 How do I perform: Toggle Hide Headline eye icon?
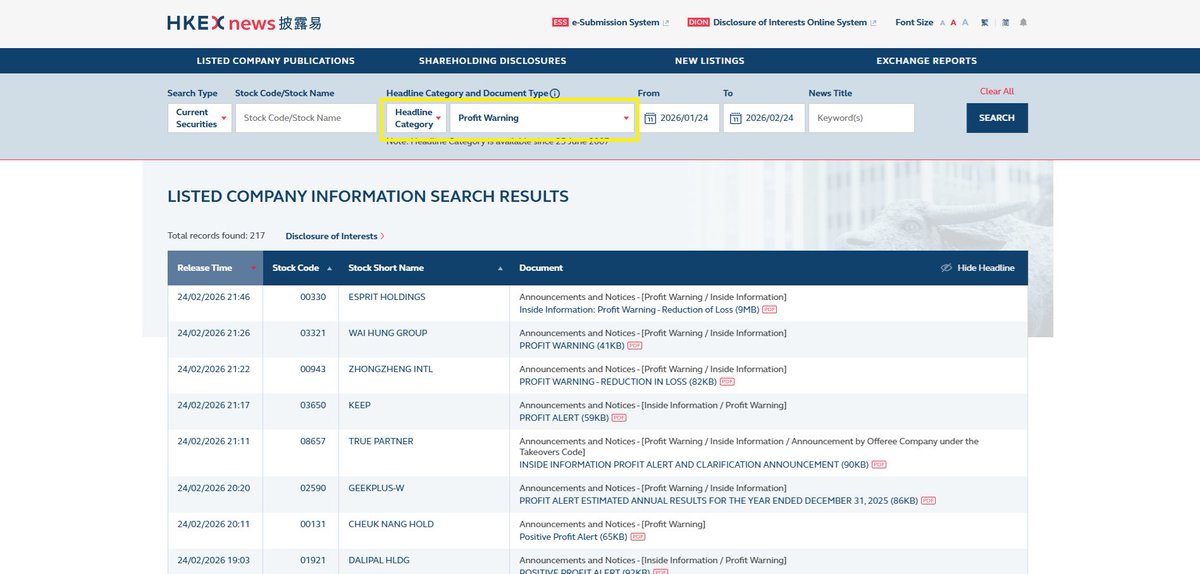coord(946,268)
